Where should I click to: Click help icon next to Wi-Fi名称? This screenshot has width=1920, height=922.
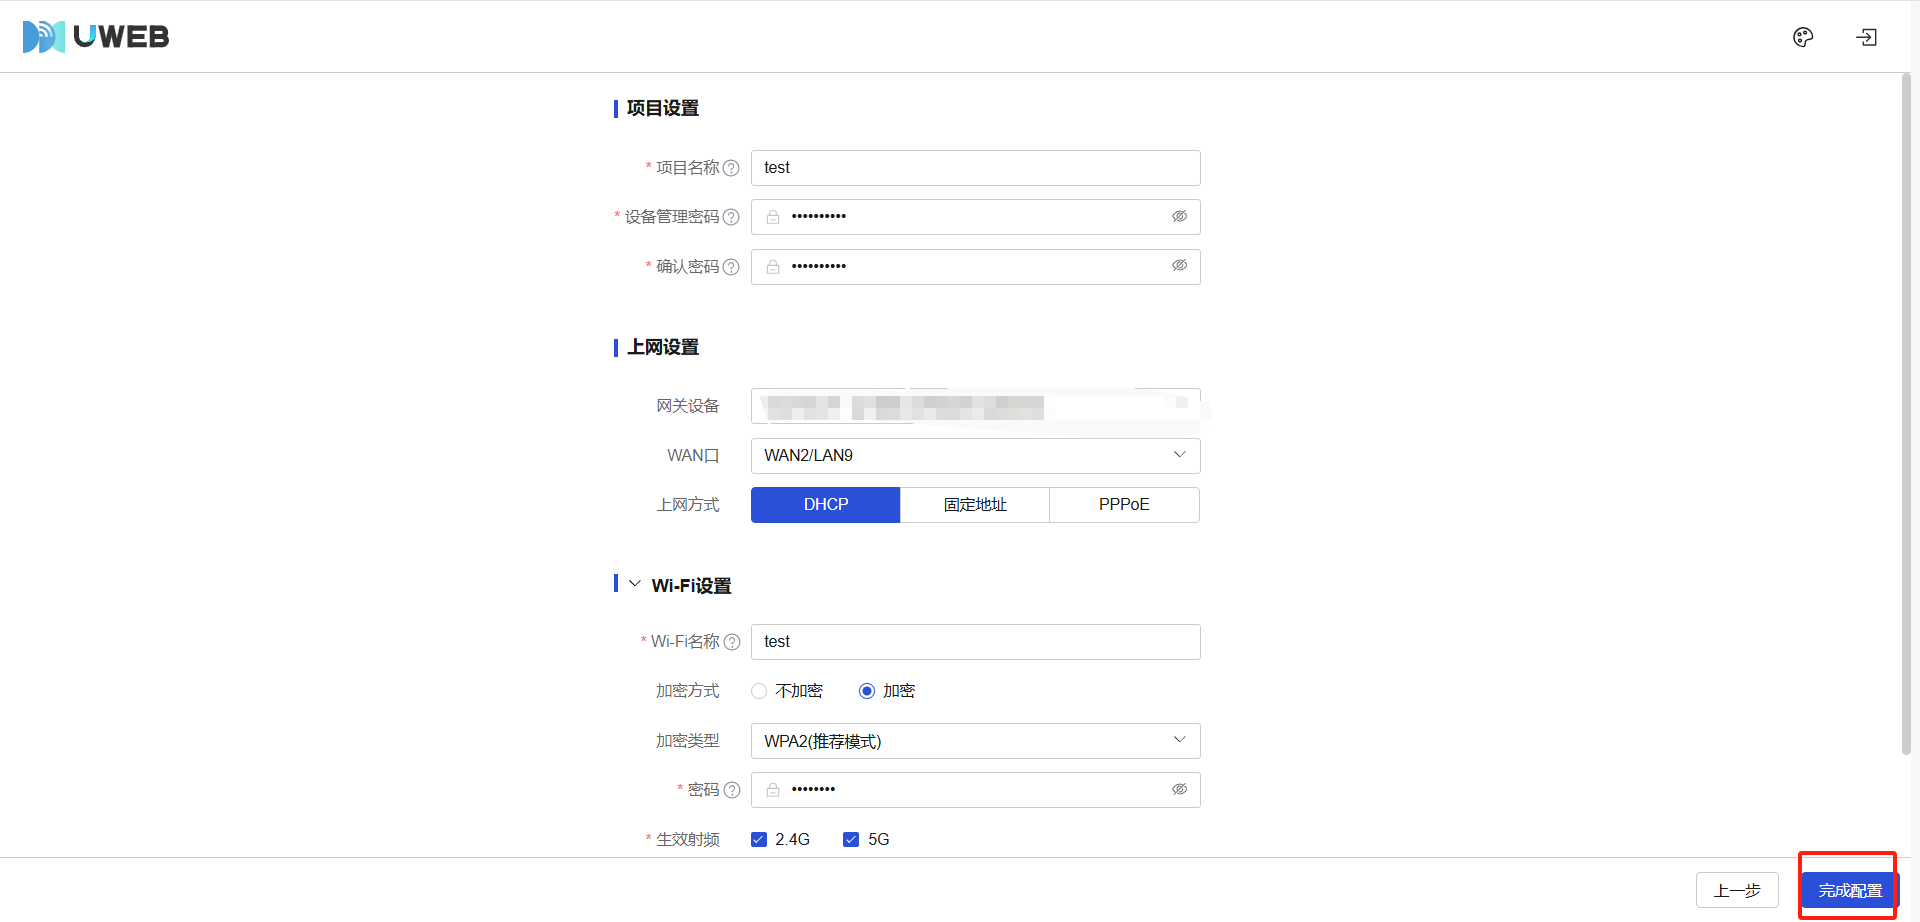point(731,642)
